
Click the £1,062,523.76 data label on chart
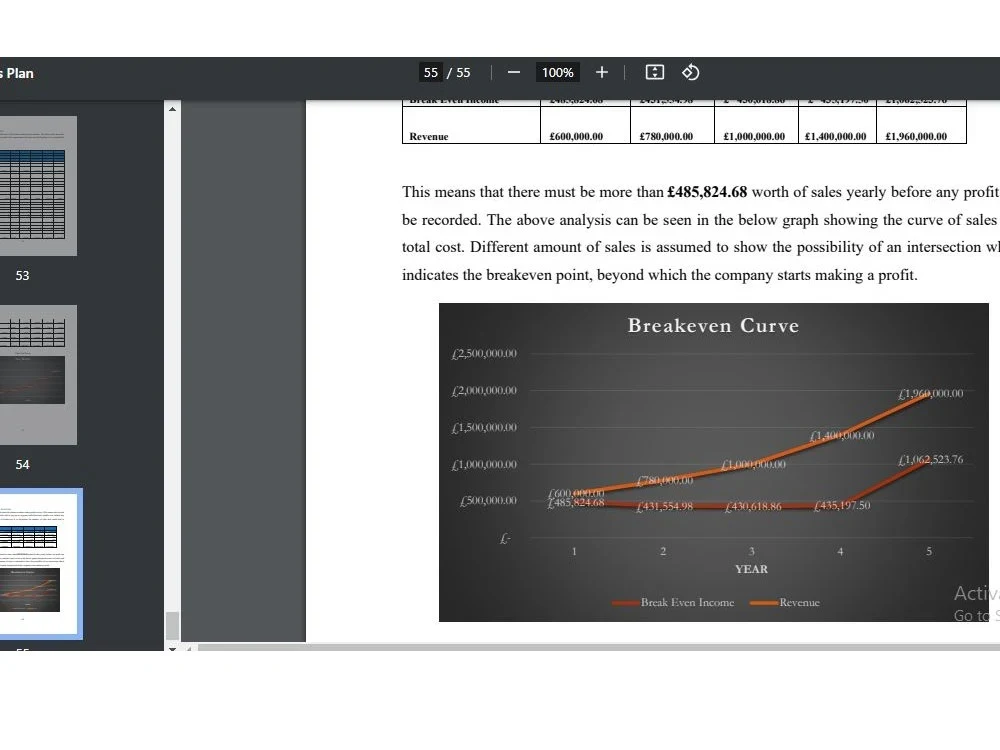pos(930,459)
